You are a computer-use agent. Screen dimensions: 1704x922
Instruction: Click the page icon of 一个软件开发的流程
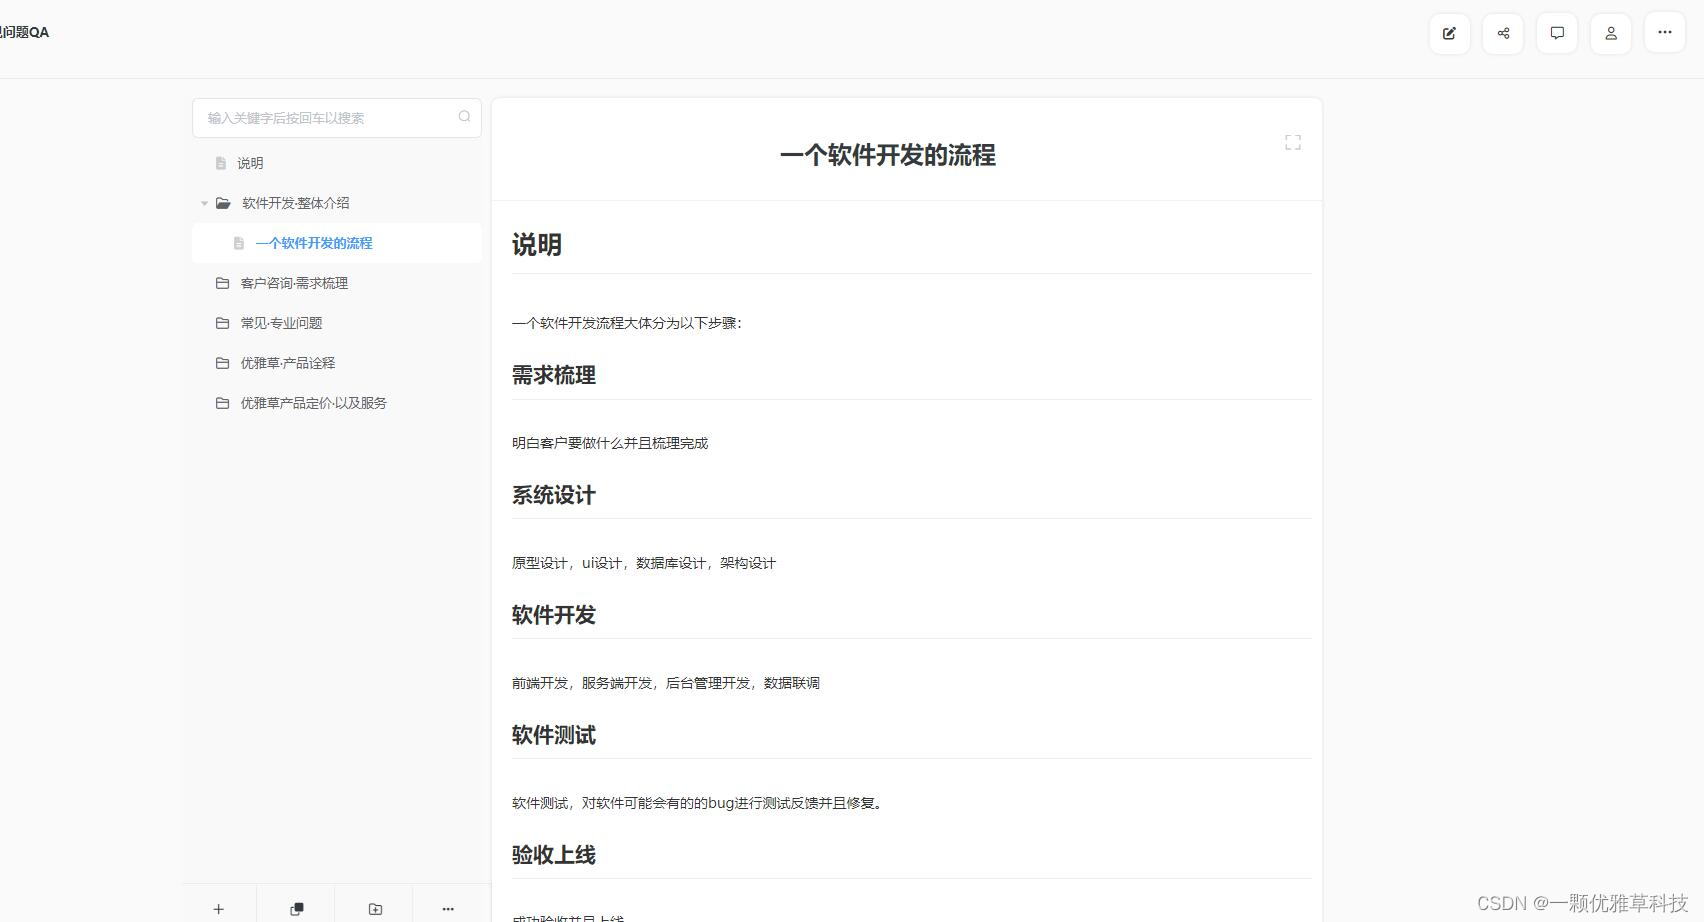click(x=239, y=243)
